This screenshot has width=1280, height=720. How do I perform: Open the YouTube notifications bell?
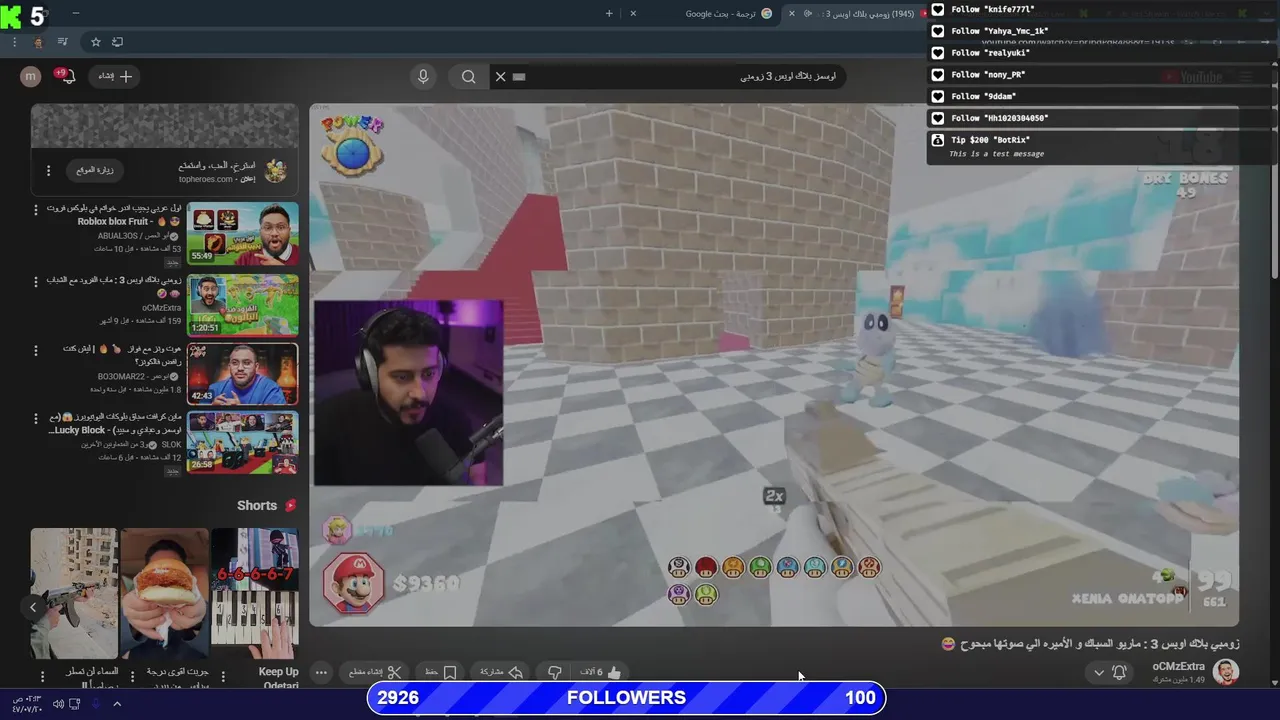pyautogui.click(x=66, y=76)
